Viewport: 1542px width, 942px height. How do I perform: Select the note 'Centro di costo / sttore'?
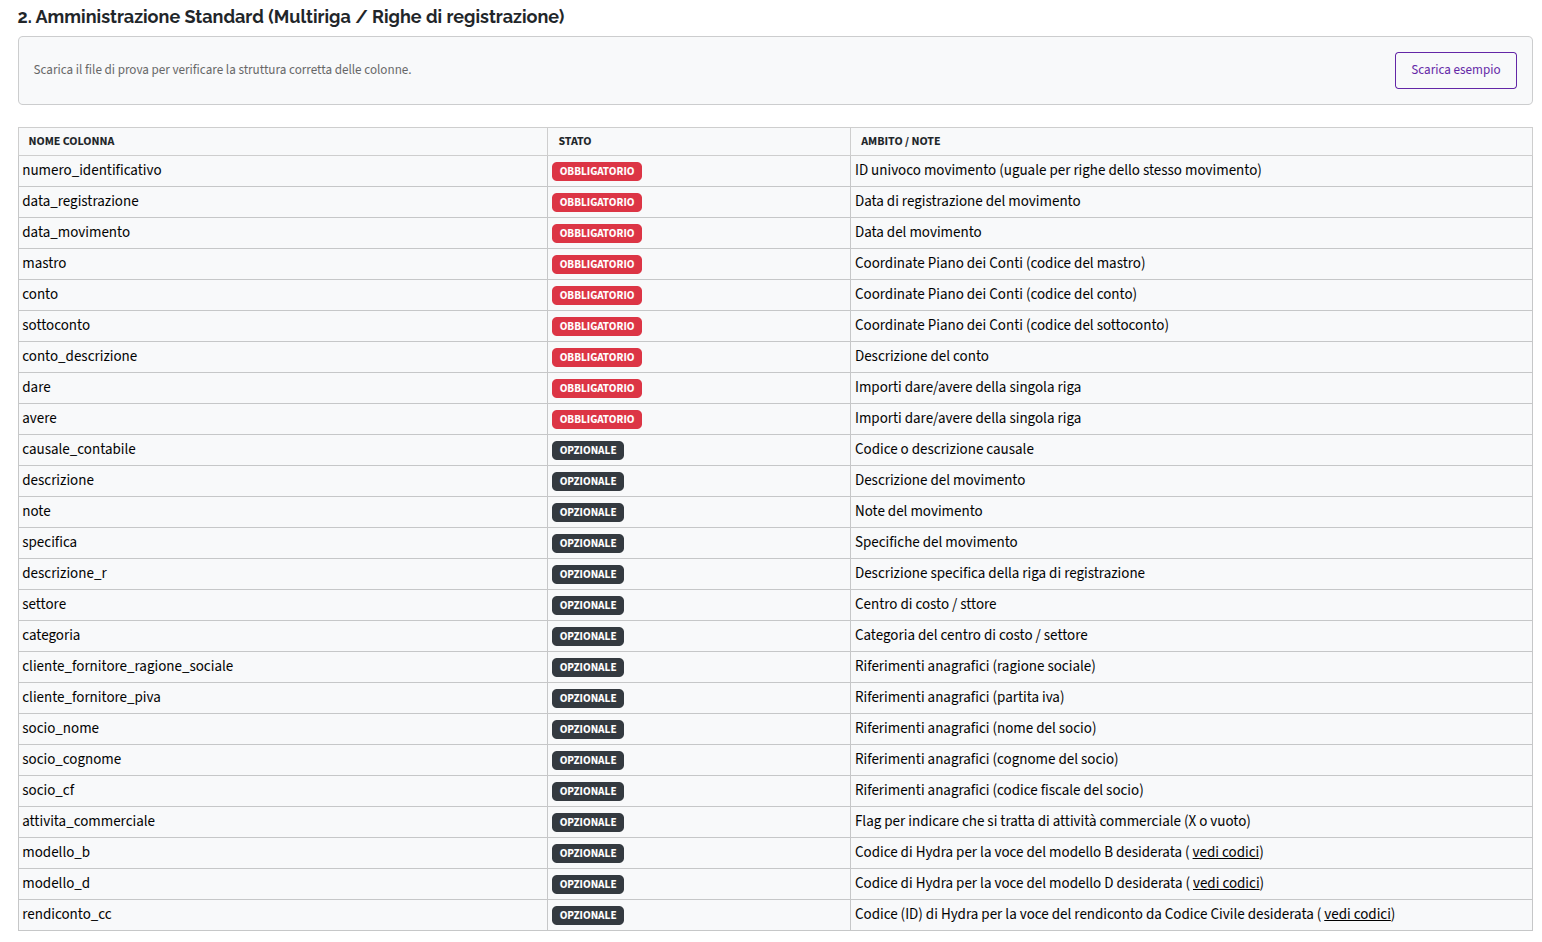point(926,604)
